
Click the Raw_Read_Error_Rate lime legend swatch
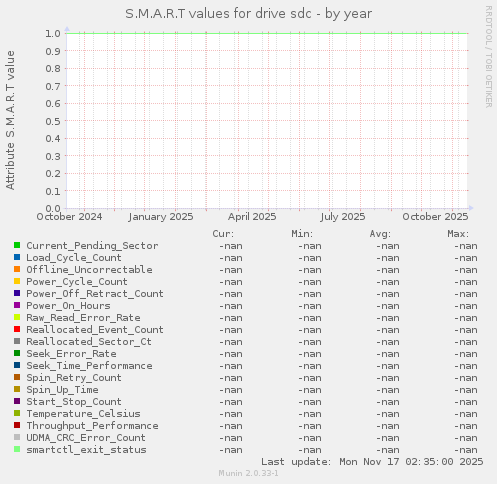click(x=17, y=317)
